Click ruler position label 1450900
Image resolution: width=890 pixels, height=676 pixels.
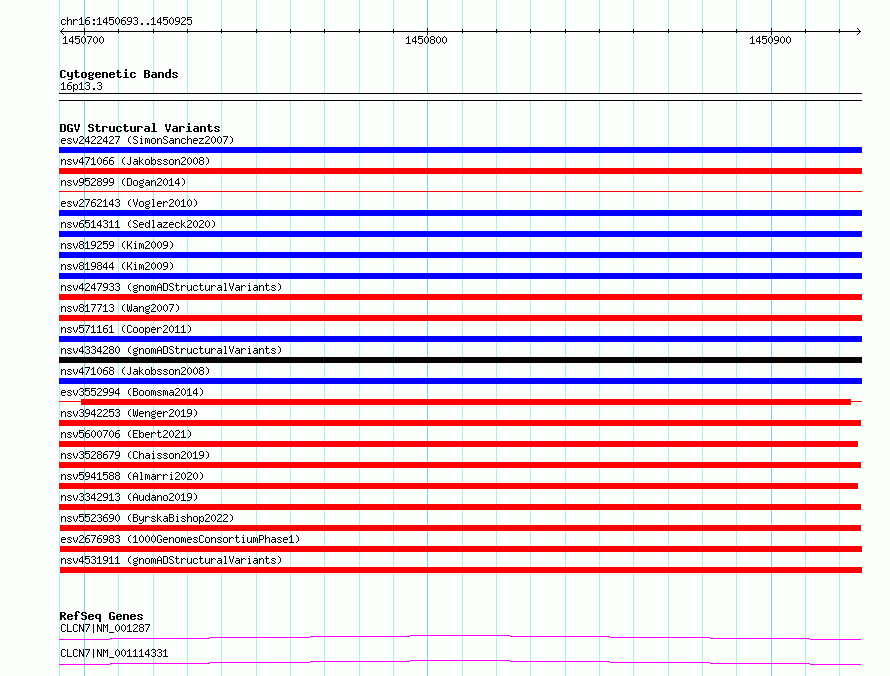point(770,40)
